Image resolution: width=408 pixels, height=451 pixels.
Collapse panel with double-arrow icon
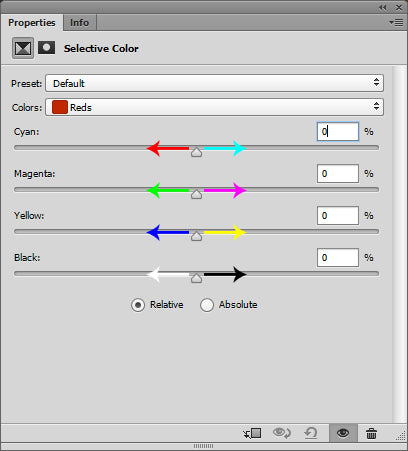pyautogui.click(x=383, y=7)
